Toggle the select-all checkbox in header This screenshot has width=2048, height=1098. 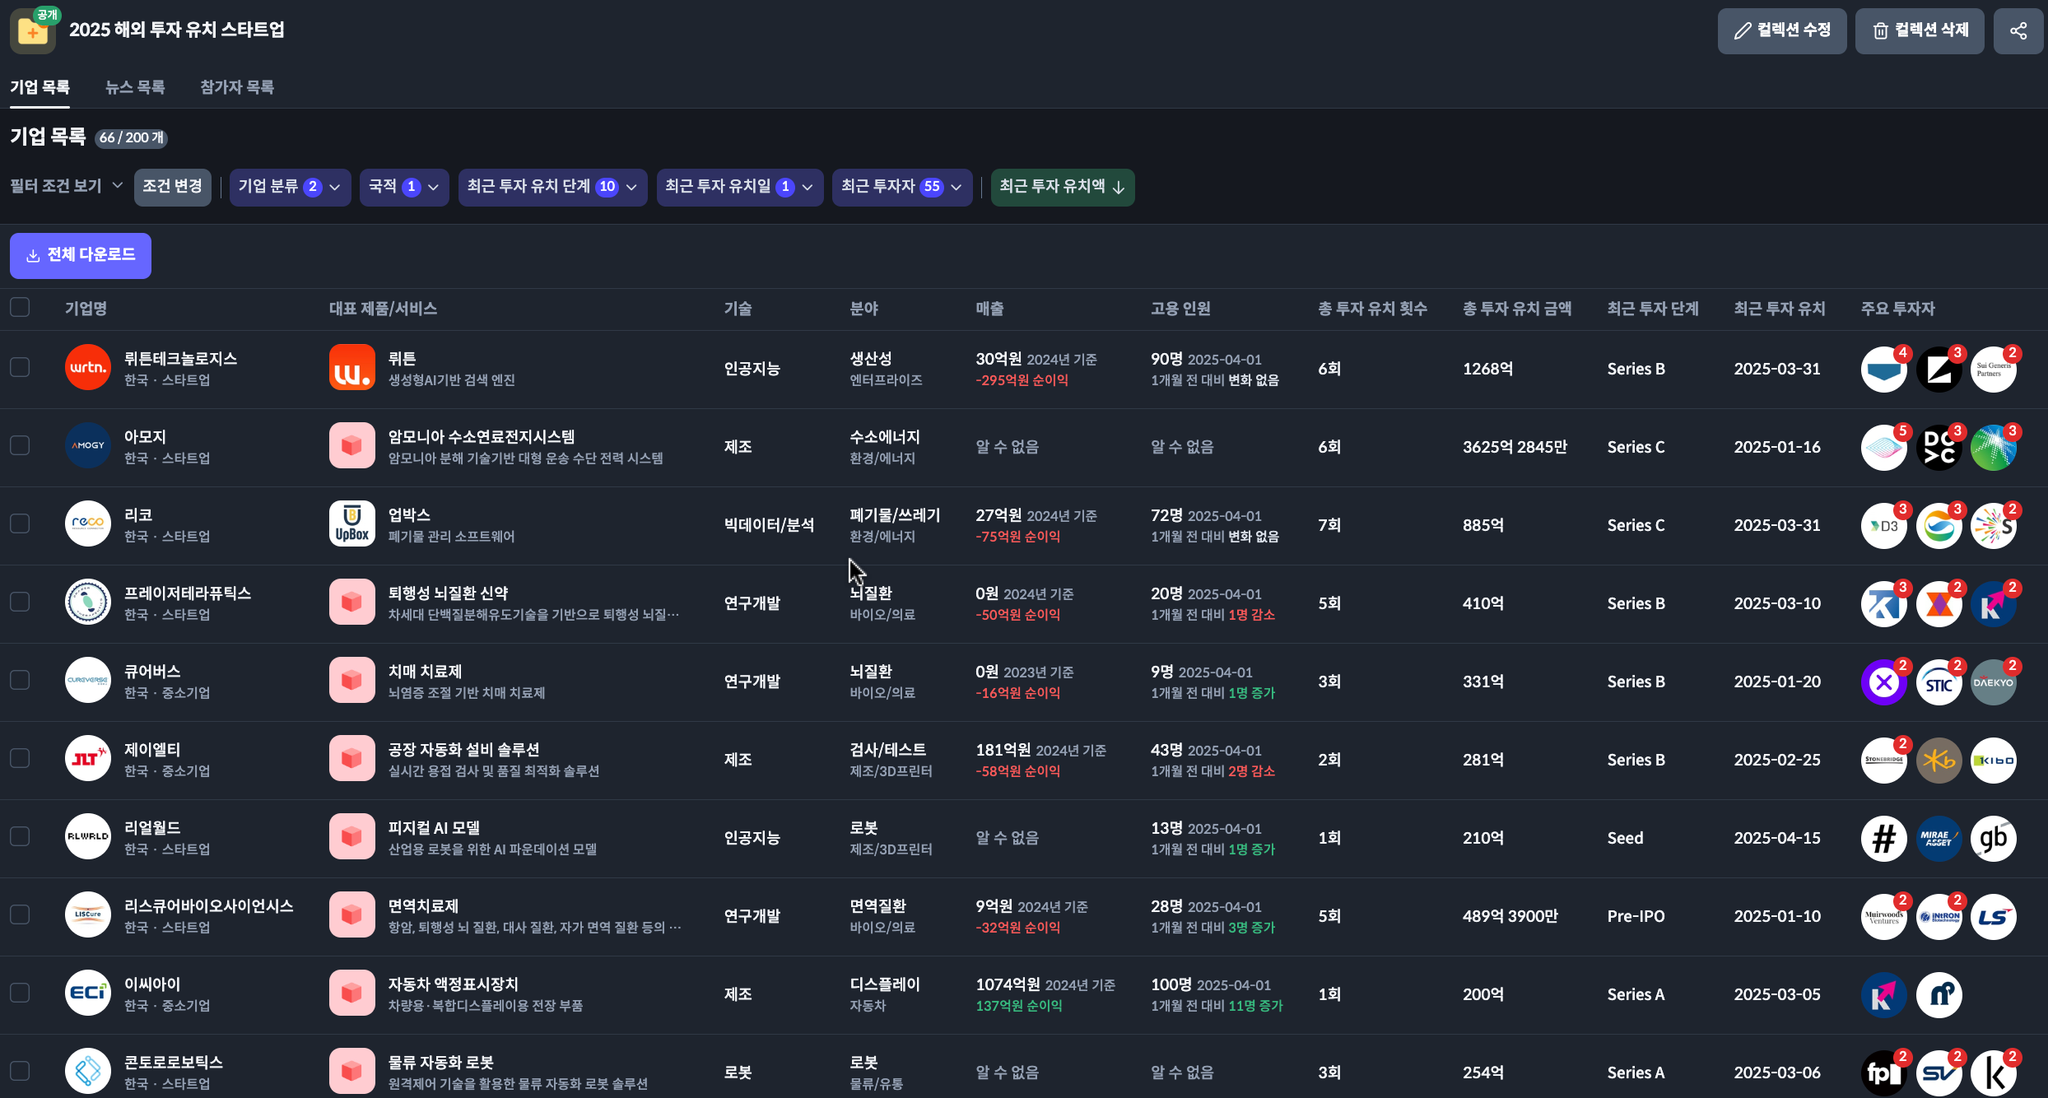point(20,308)
